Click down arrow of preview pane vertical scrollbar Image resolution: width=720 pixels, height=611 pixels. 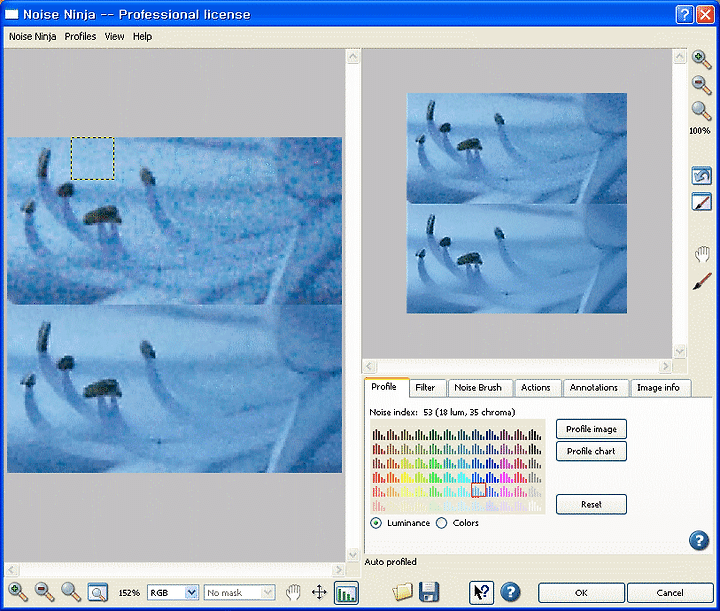(680, 351)
